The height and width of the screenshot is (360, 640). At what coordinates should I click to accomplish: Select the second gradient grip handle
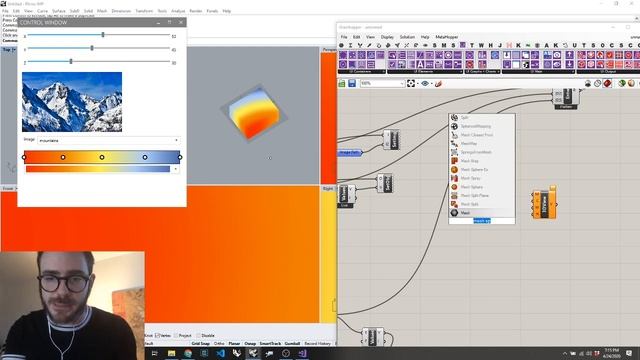[63, 157]
